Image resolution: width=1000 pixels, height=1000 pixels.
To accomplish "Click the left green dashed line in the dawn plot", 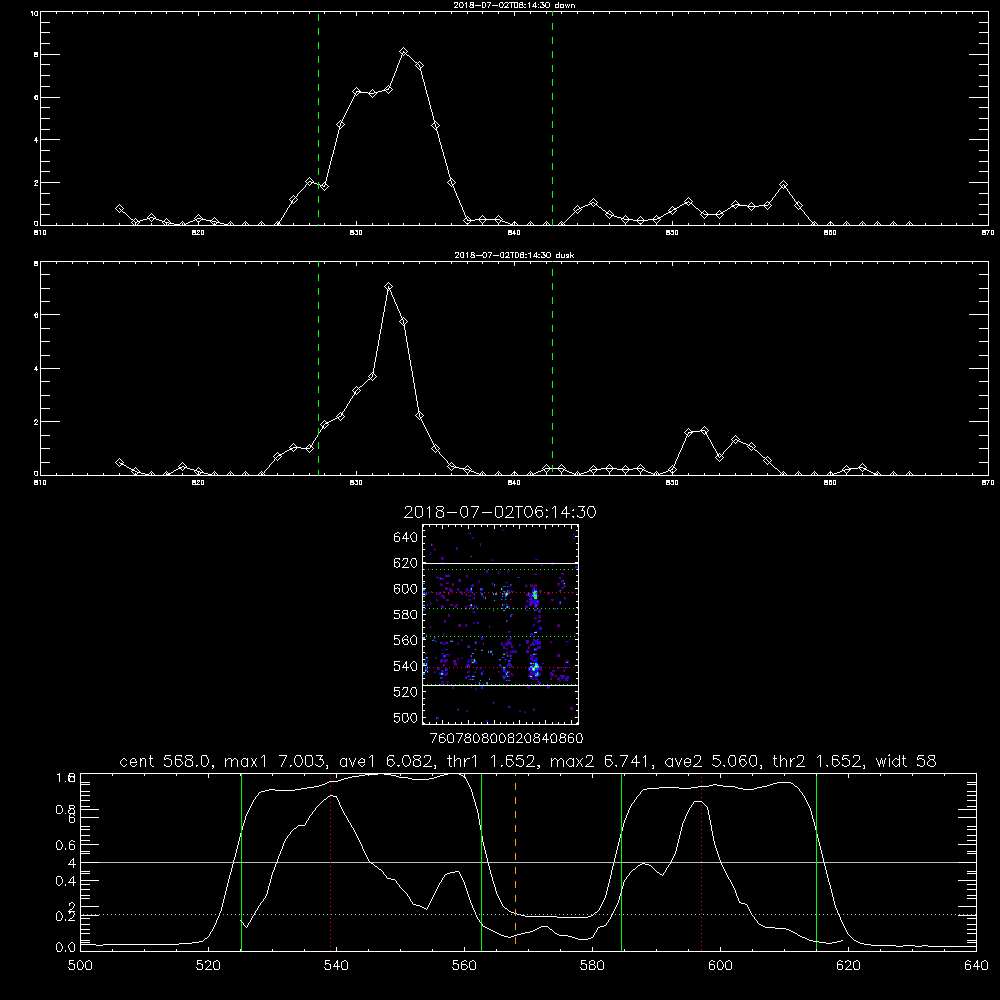I will (318, 119).
